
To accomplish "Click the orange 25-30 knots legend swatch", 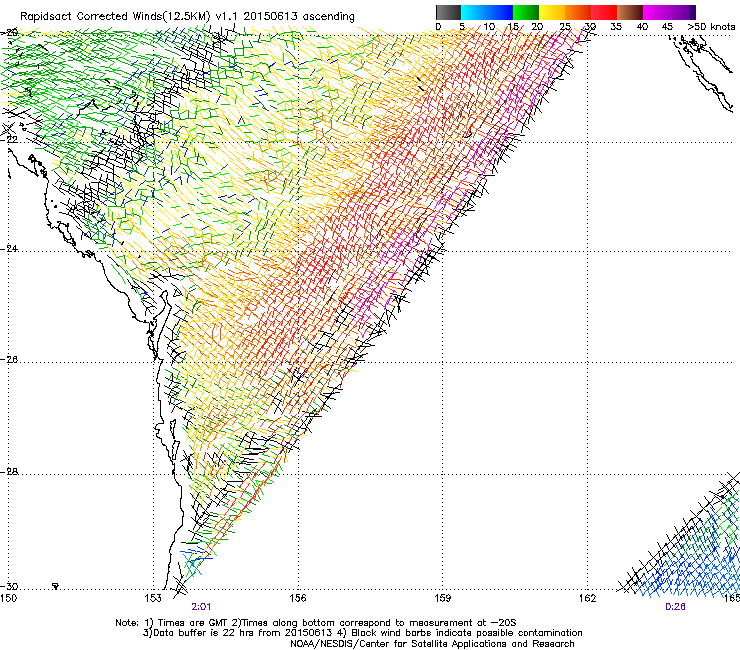I will [x=578, y=12].
